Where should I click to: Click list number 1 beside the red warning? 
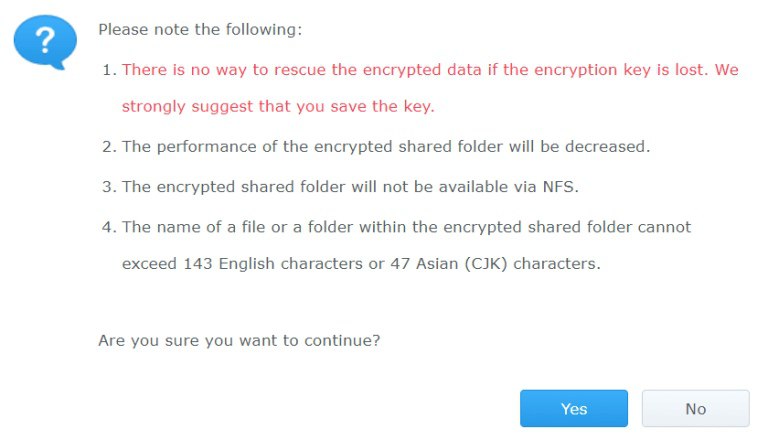pos(109,71)
